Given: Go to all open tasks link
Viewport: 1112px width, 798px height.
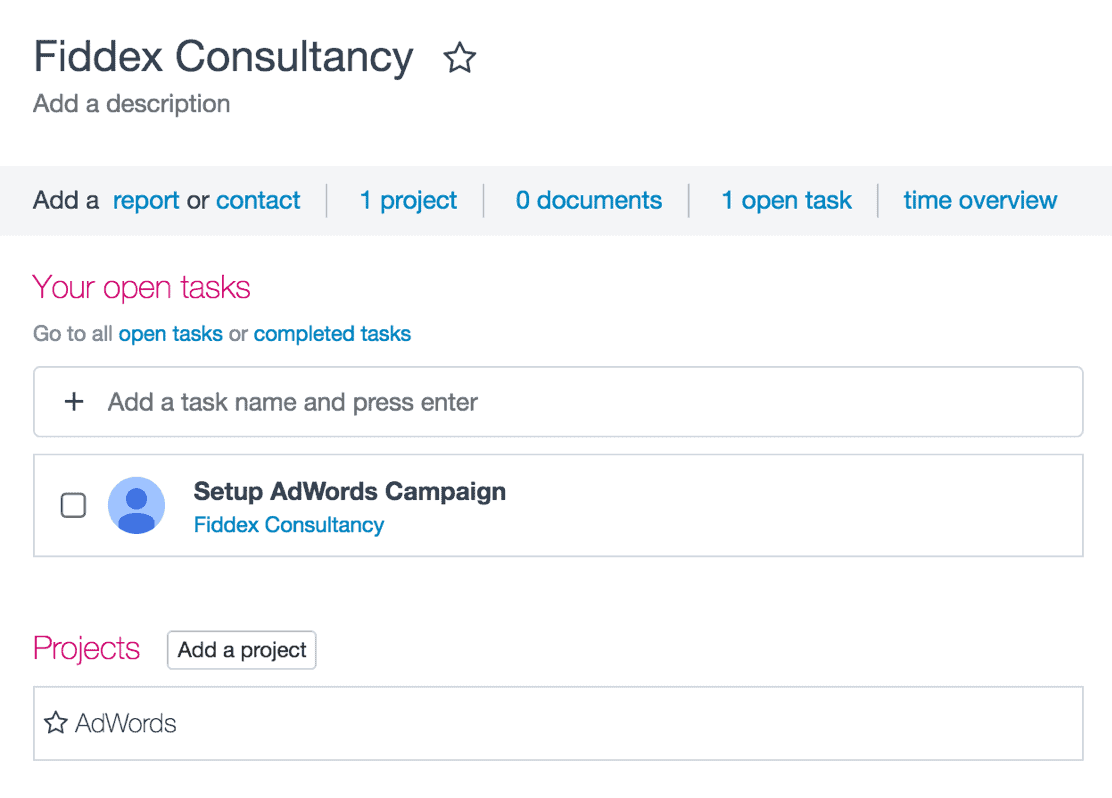Looking at the screenshot, I should point(170,334).
